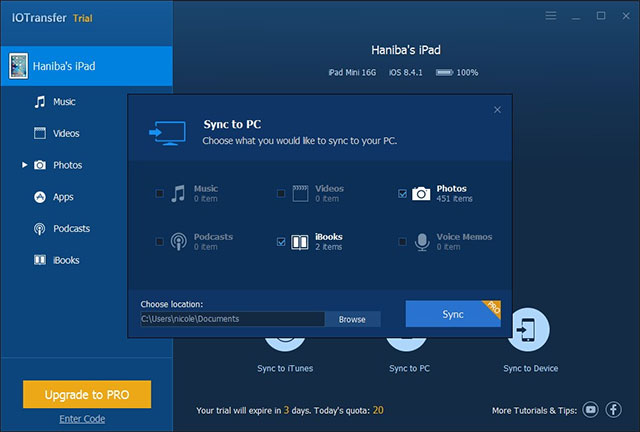
Task: Click Browse to choose location
Action: 352,319
